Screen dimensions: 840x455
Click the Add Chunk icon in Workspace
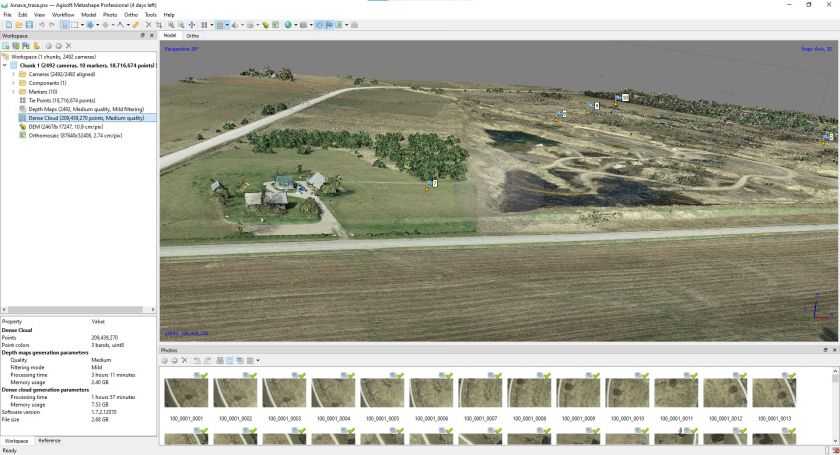pos(5,46)
